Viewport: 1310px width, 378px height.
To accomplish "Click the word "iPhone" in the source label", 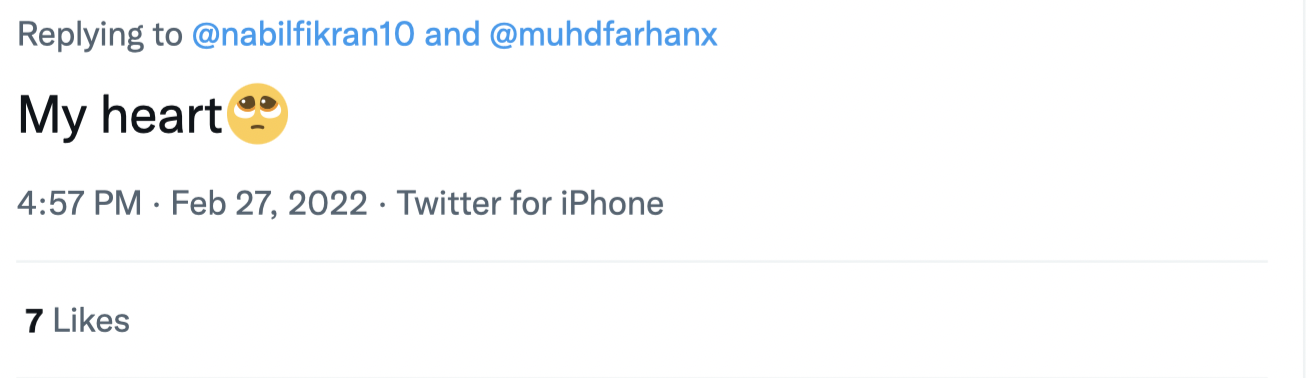I will [x=613, y=204].
